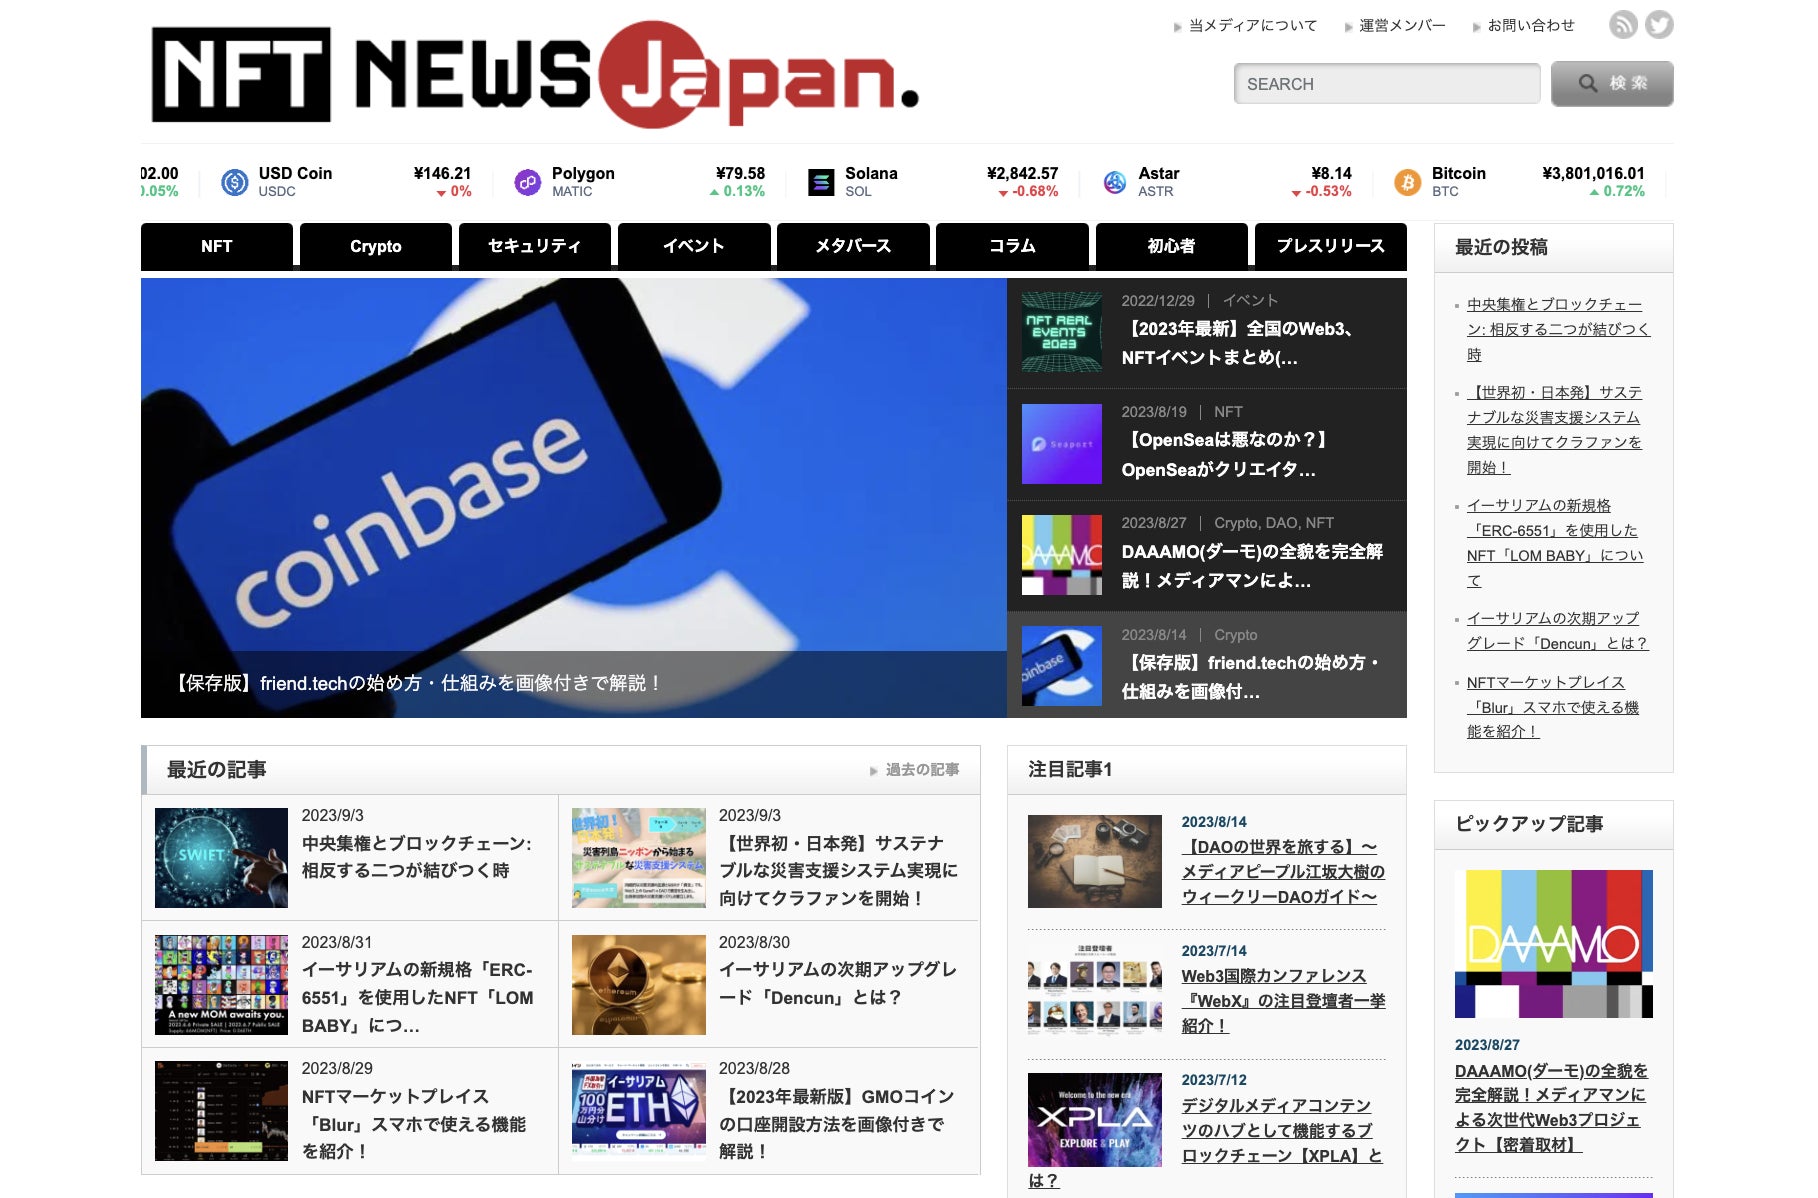This screenshot has height=1198, width=1818.
Task: Open the プレスリリース tab
Action: click(x=1330, y=246)
